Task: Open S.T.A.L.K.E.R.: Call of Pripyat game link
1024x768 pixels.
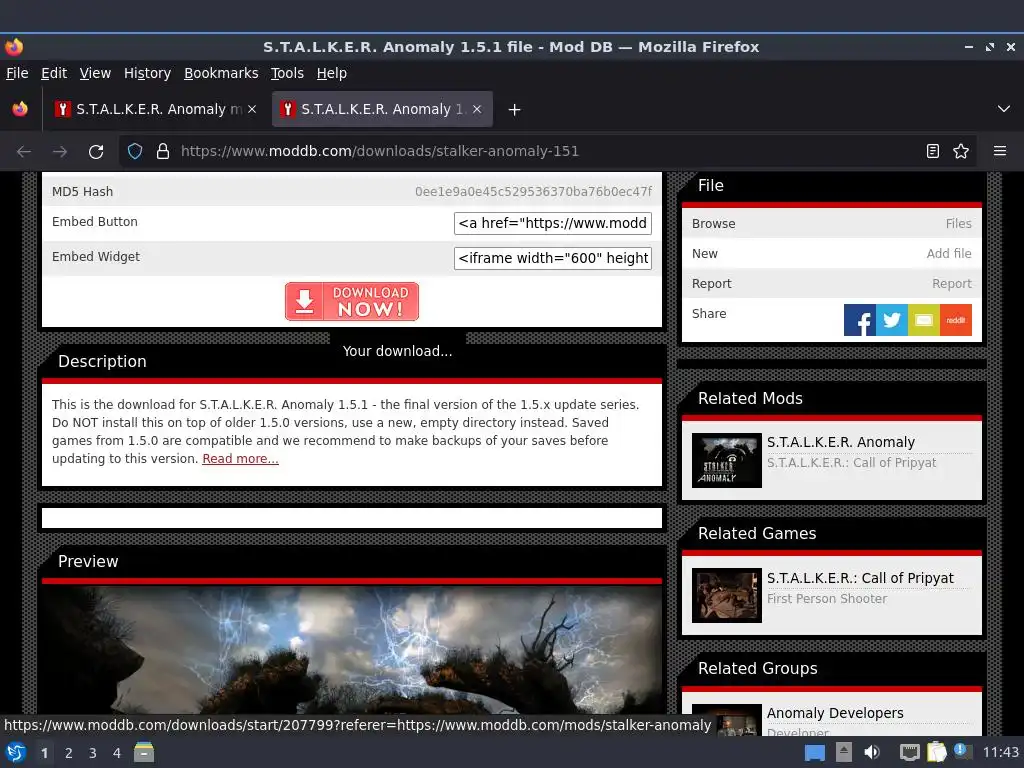Action: coord(860,578)
